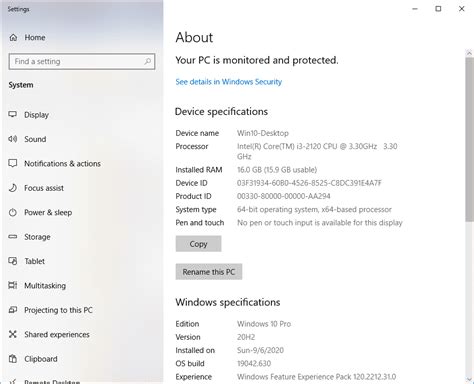Click the System section label in sidebar
474x384 pixels.
pos(21,85)
